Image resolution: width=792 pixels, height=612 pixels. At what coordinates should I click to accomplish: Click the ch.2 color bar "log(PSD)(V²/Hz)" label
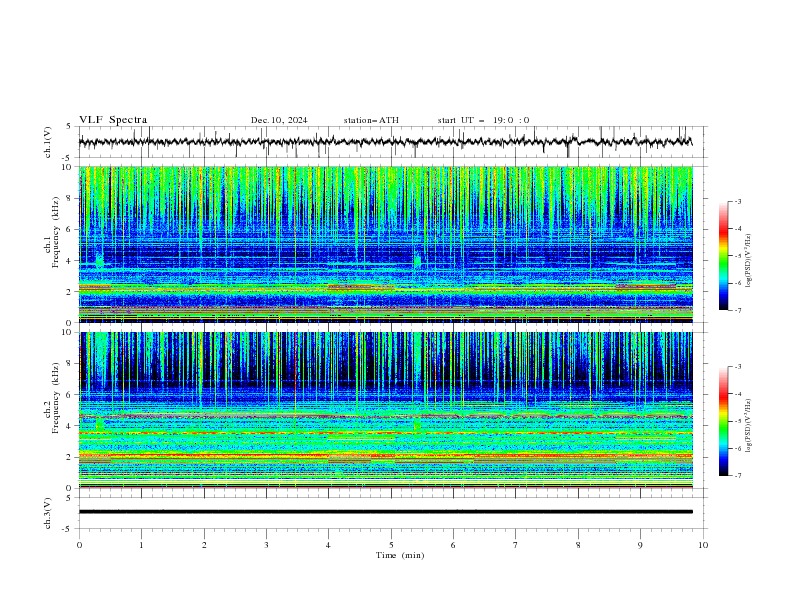click(x=748, y=426)
